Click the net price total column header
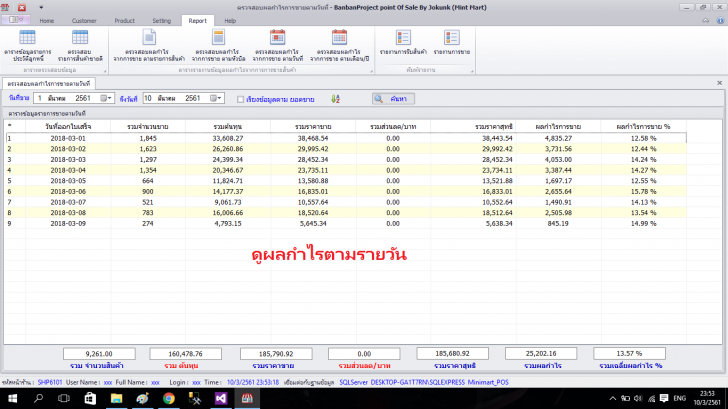This screenshot has width=728, height=409. point(473,126)
